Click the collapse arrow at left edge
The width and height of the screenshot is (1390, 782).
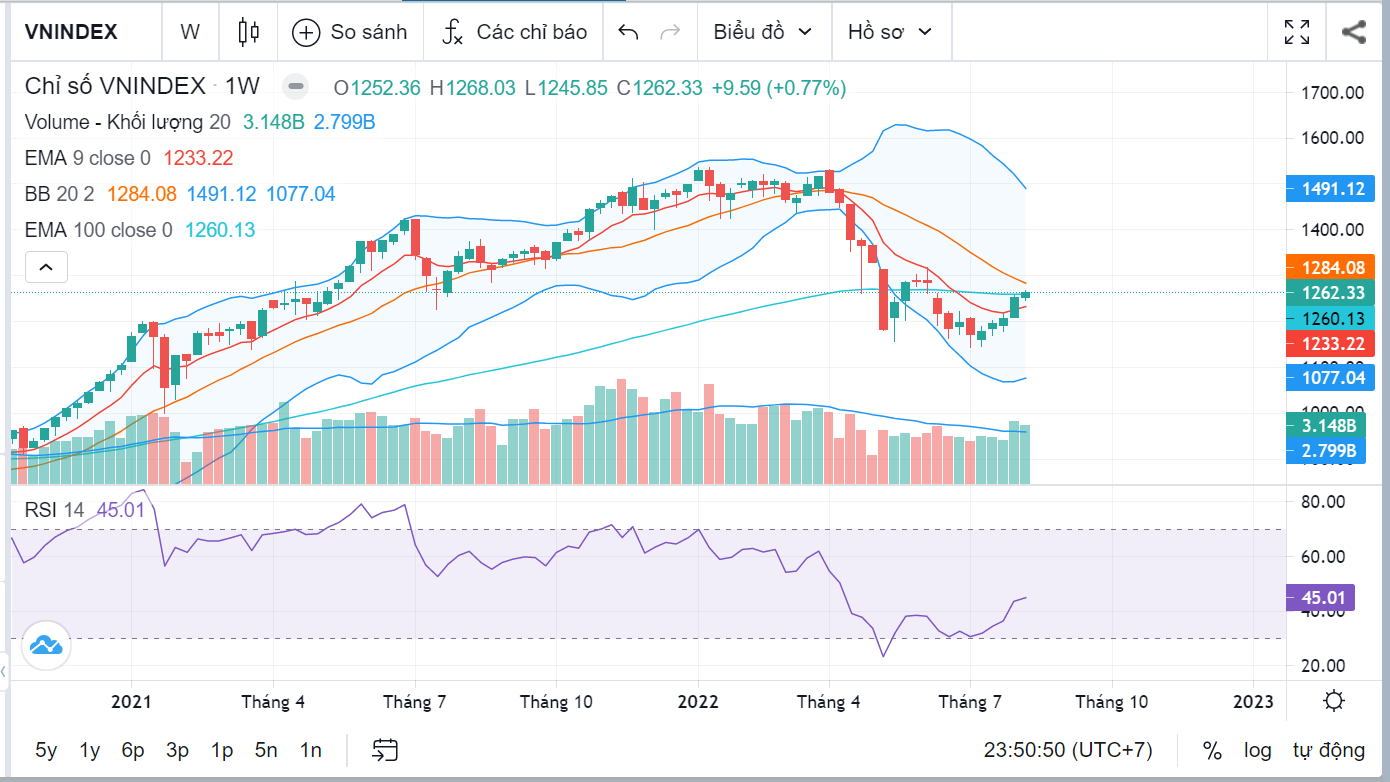(x=4, y=671)
